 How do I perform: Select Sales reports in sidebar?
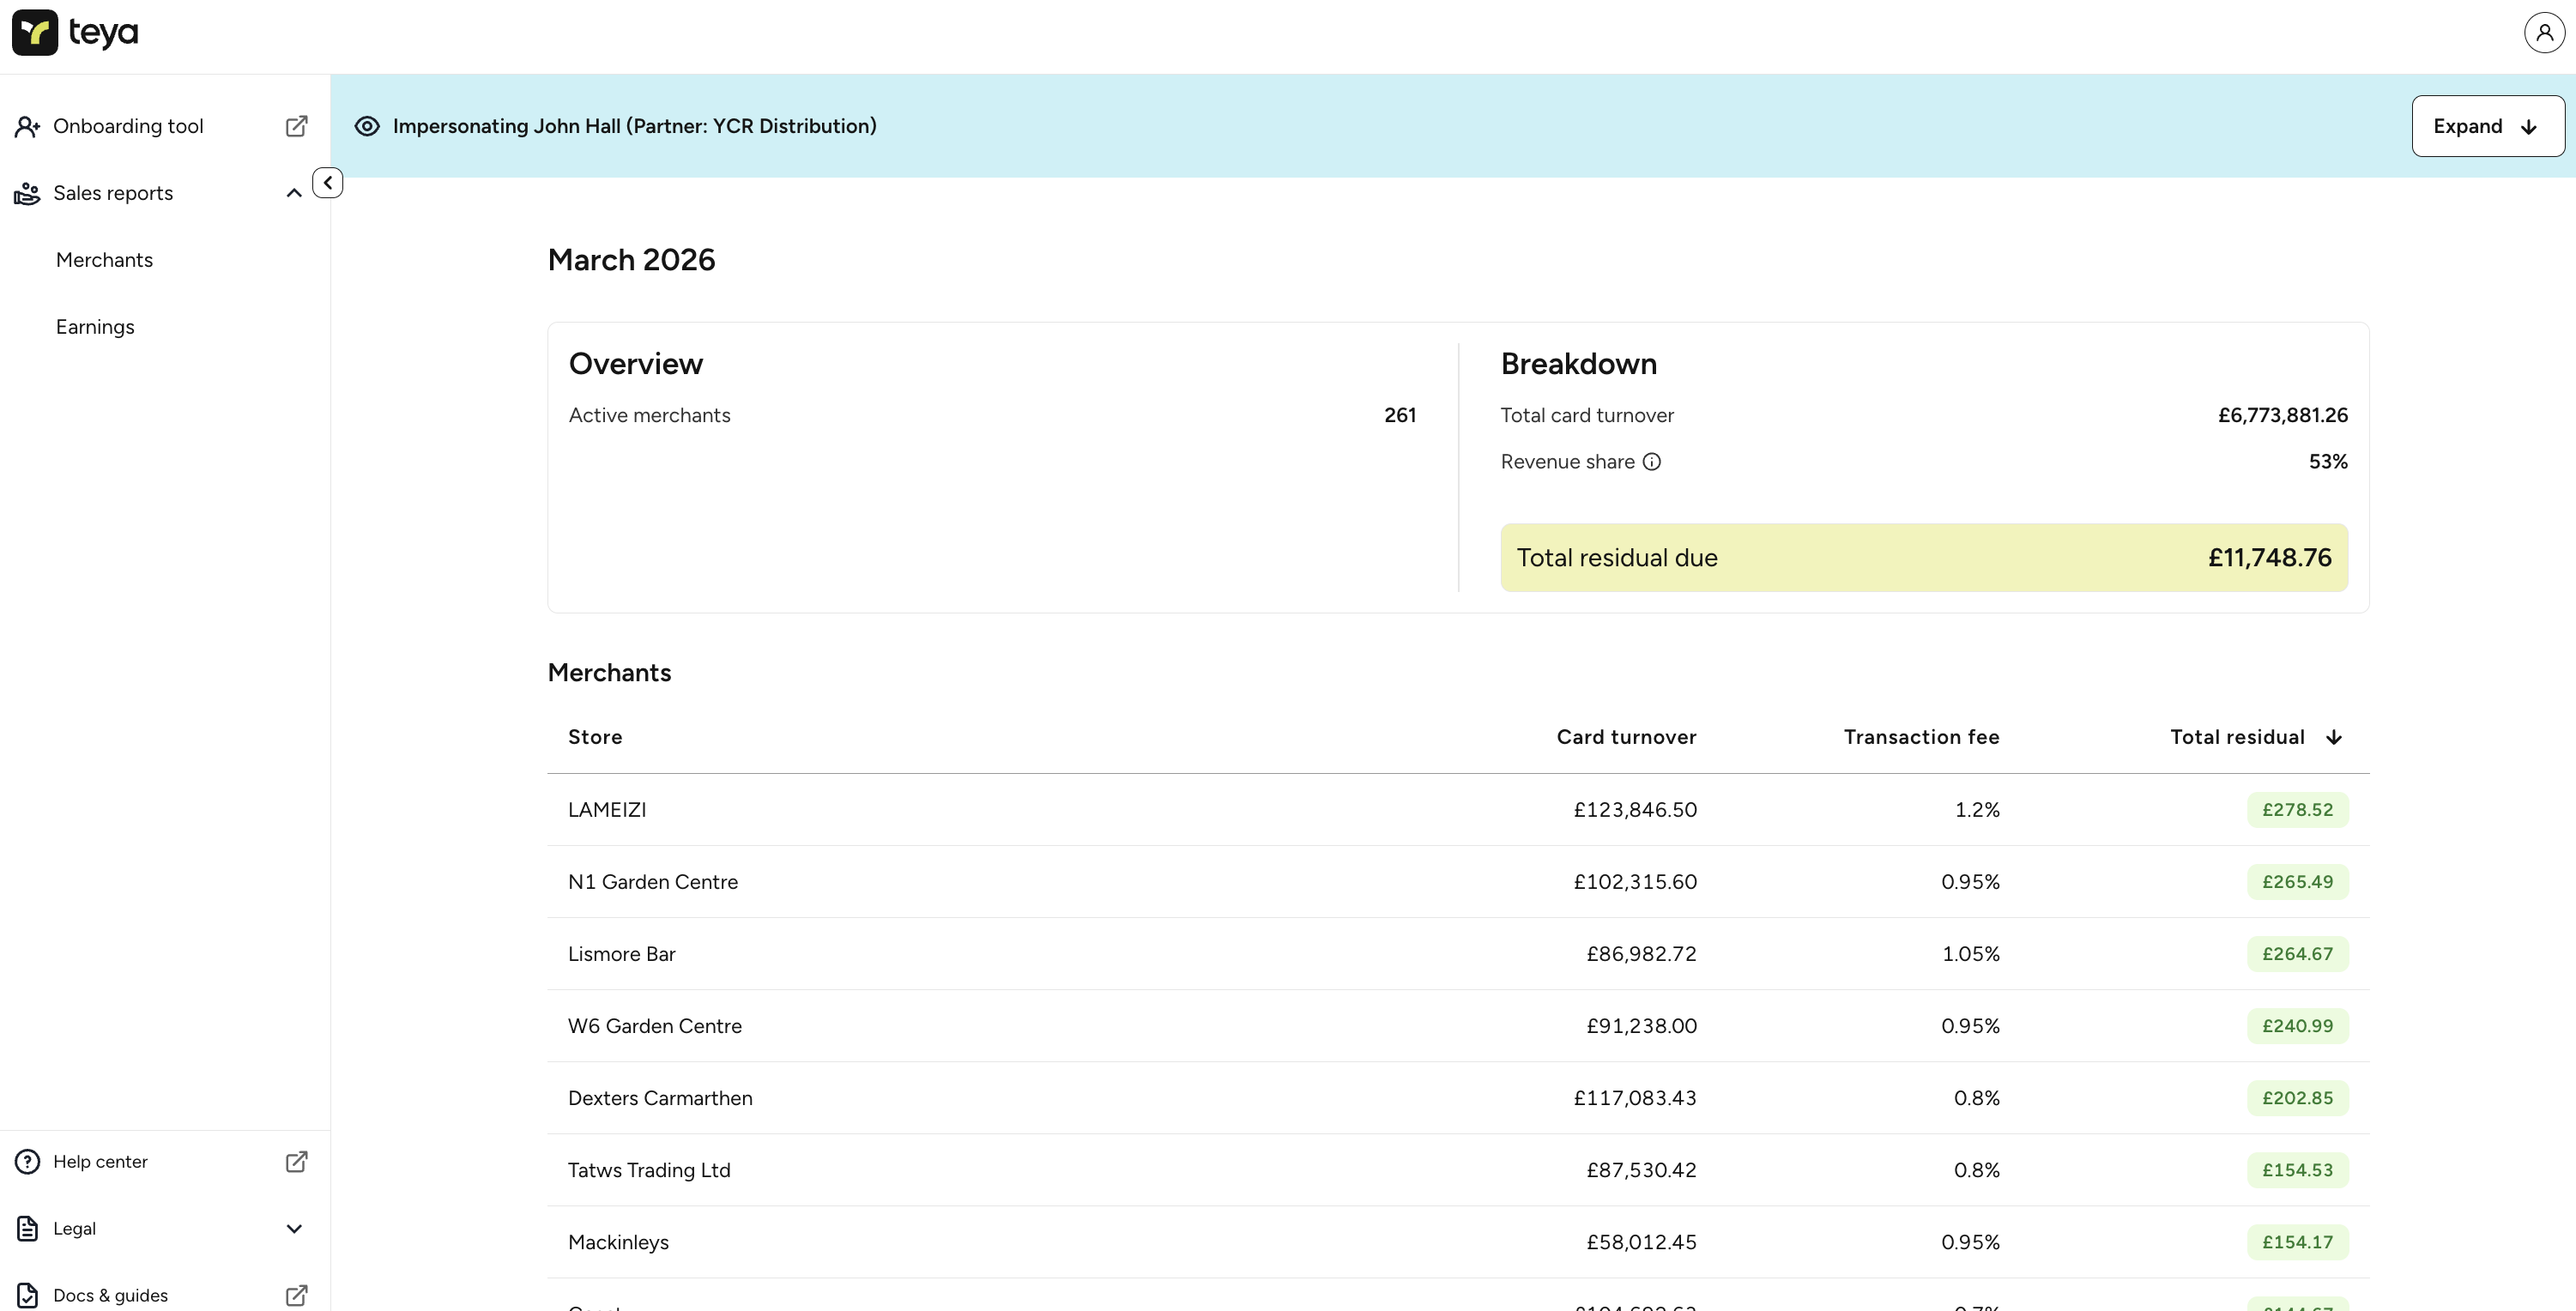(x=113, y=193)
